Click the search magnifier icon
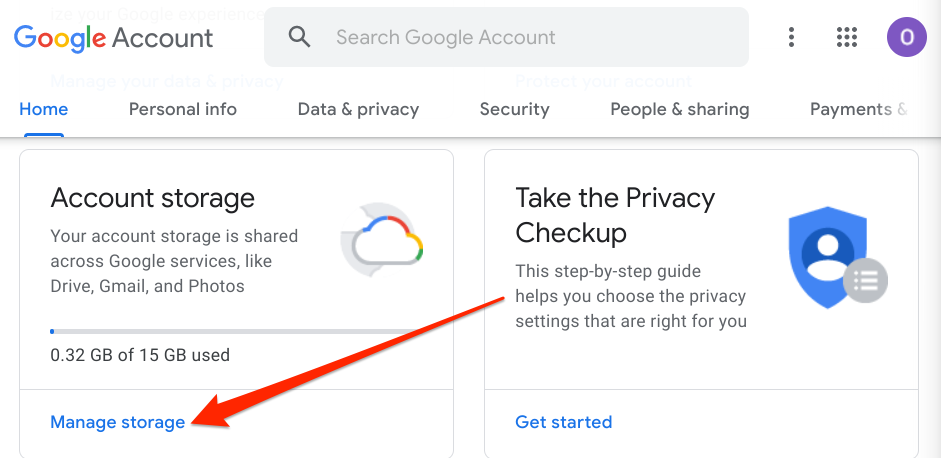This screenshot has width=941, height=458. [x=299, y=38]
